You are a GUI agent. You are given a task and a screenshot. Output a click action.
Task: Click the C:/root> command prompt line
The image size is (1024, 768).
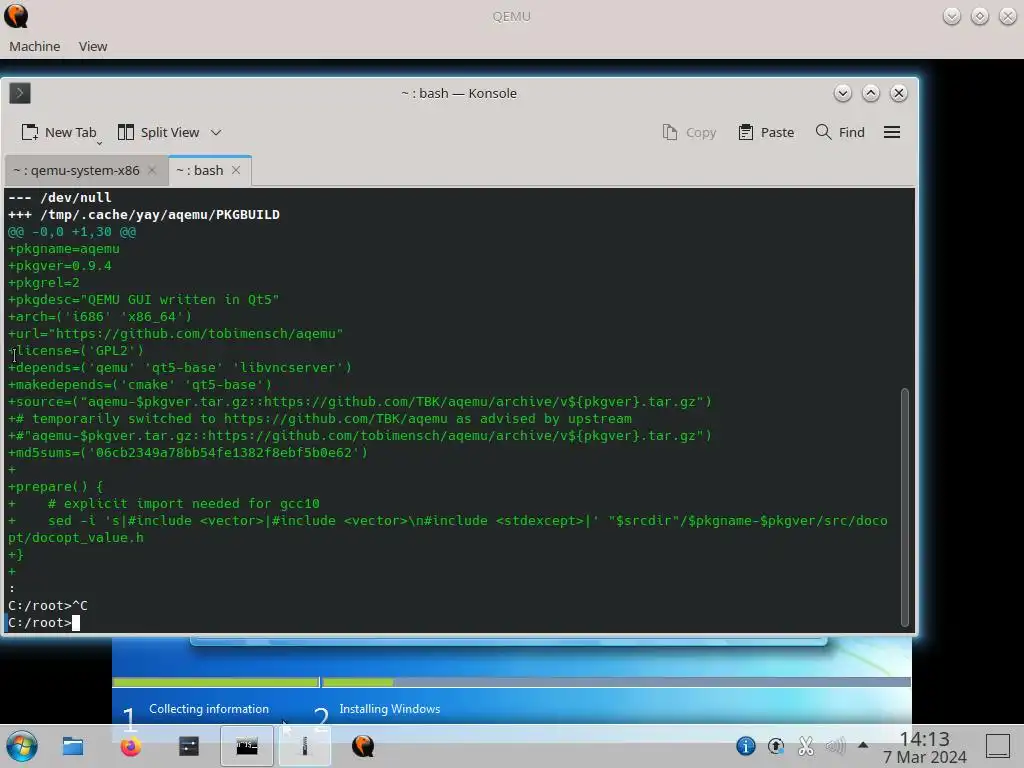44,623
